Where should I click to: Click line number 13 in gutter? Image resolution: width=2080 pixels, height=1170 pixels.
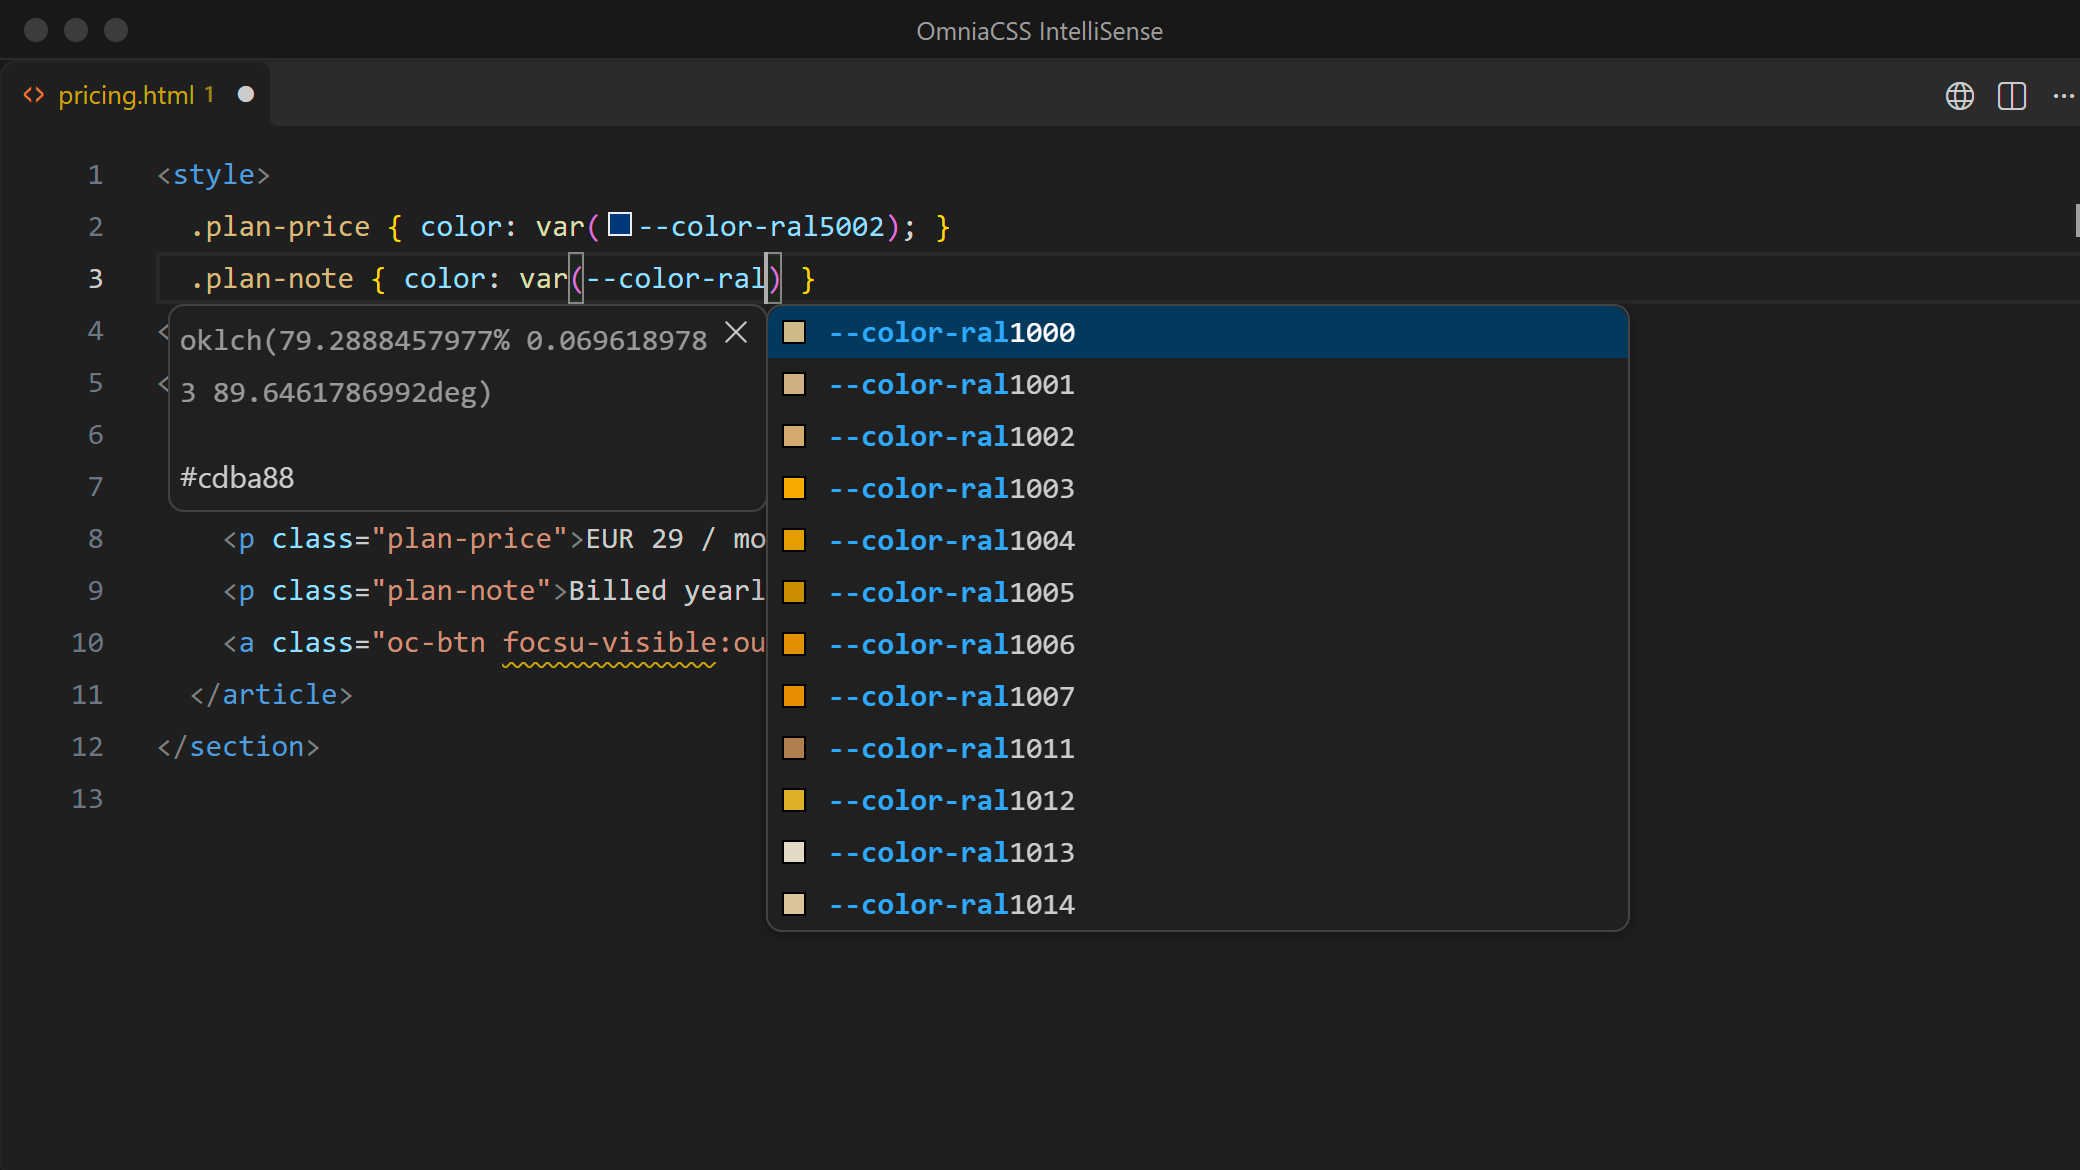point(87,799)
